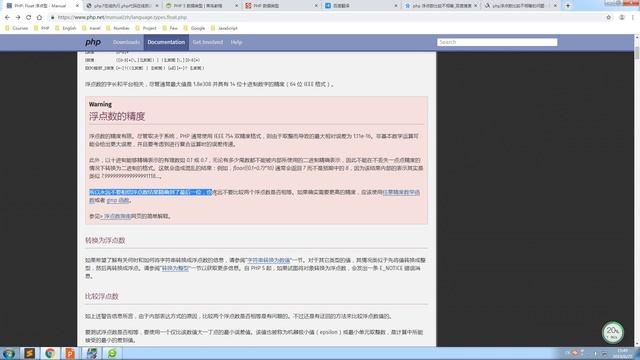
Task: Click the php.net Search field
Action: 497,42
